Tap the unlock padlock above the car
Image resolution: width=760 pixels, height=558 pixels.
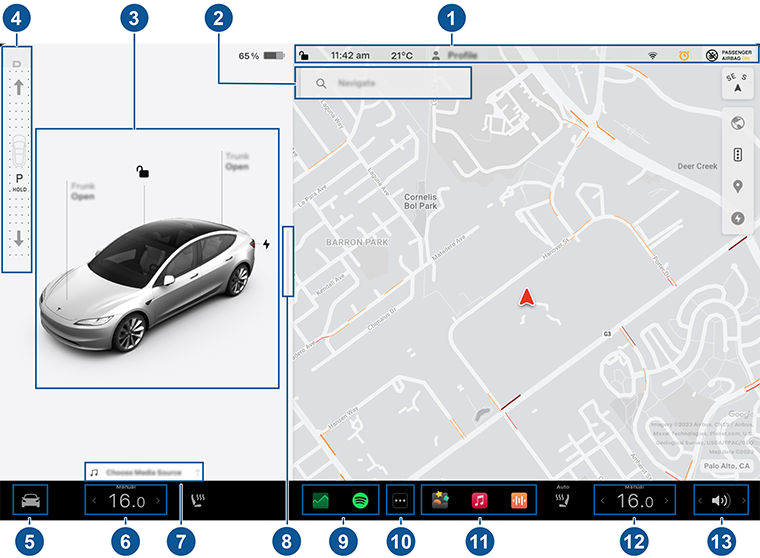click(x=142, y=171)
